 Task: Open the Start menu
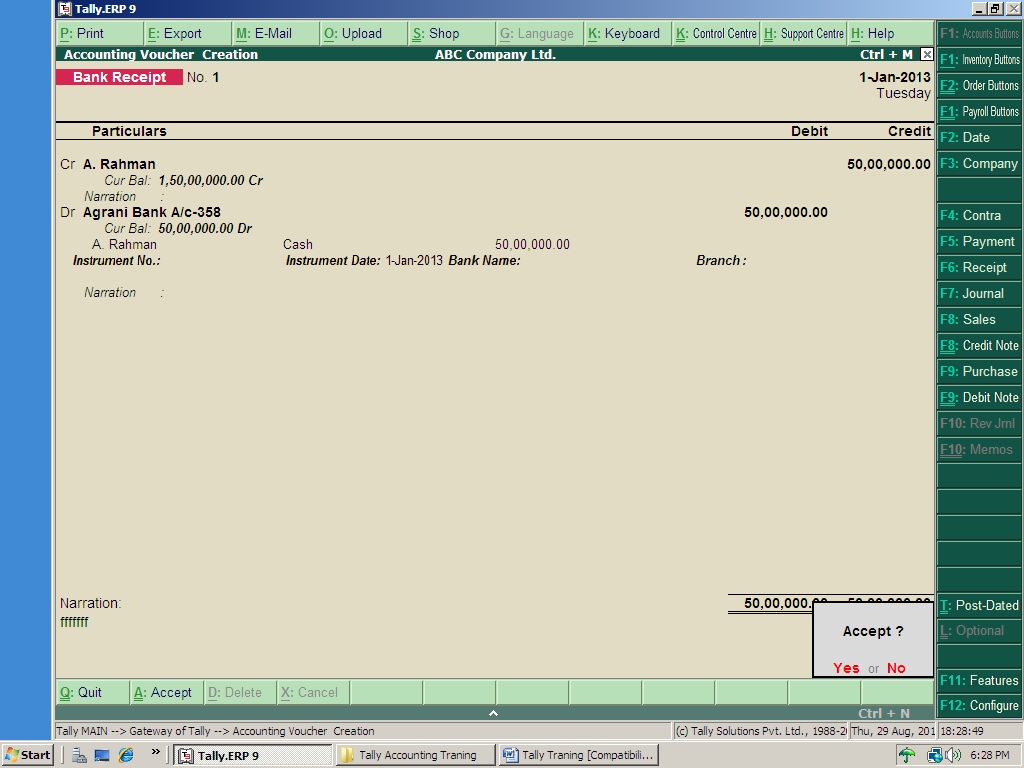(x=27, y=754)
